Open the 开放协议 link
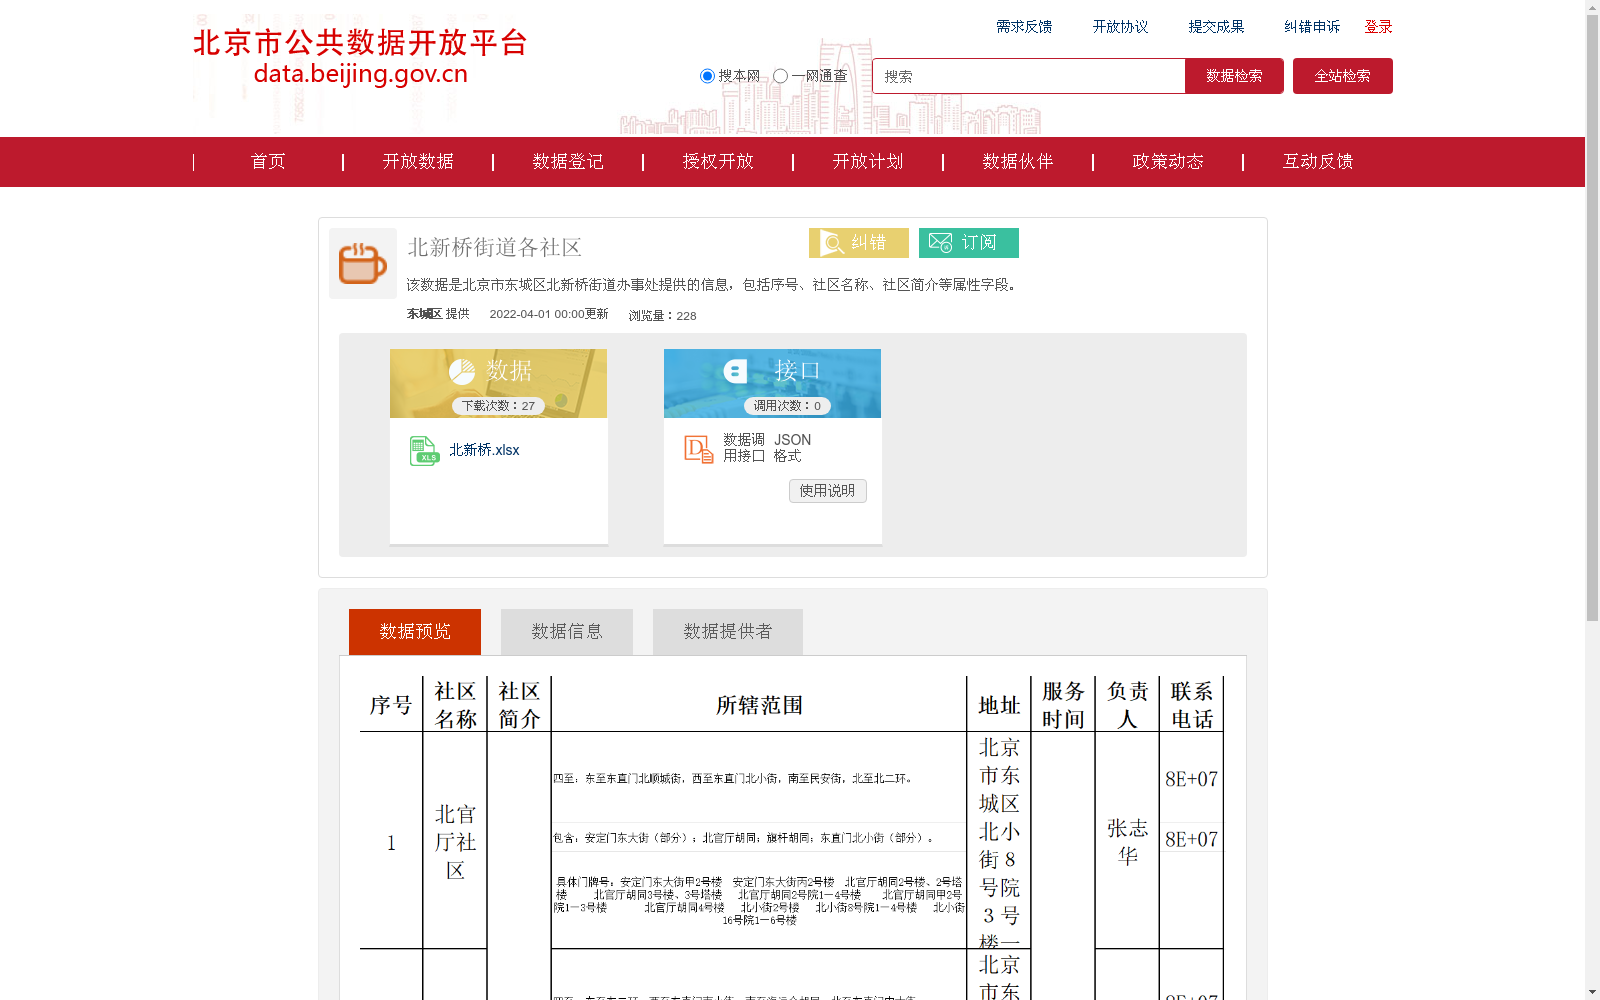Viewport: 1600px width, 1000px height. pos(1120,27)
